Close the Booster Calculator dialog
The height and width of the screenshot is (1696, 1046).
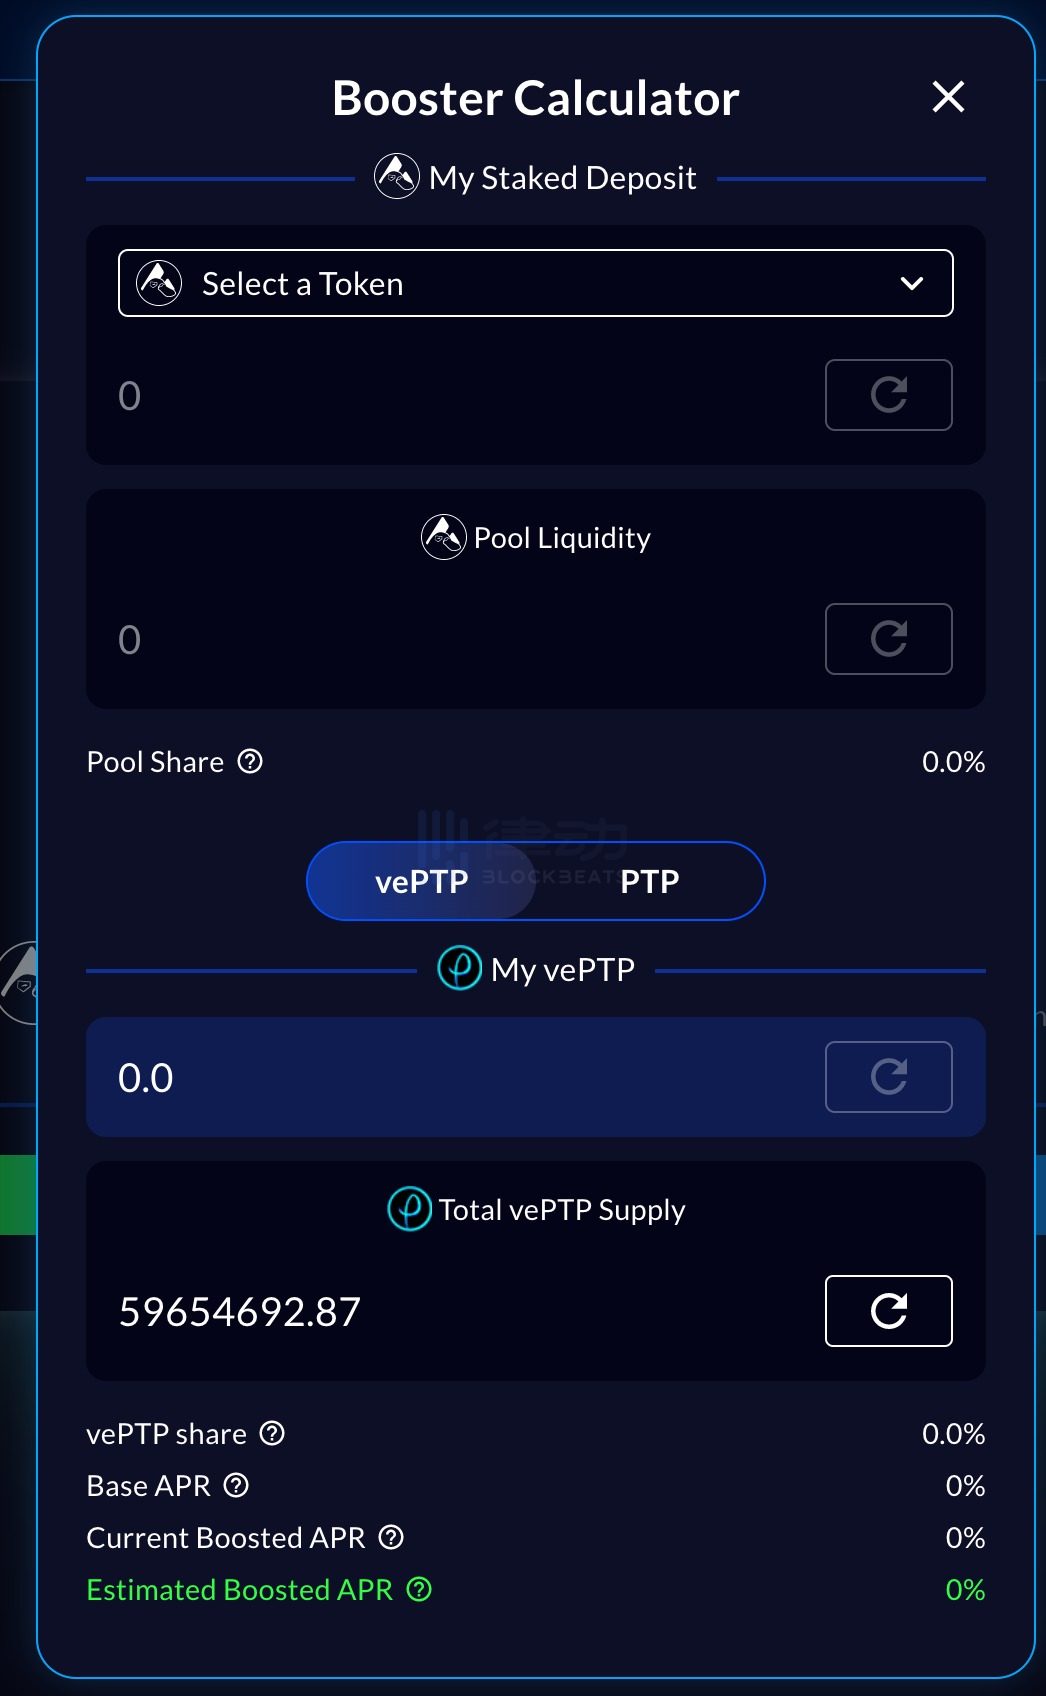tap(948, 97)
